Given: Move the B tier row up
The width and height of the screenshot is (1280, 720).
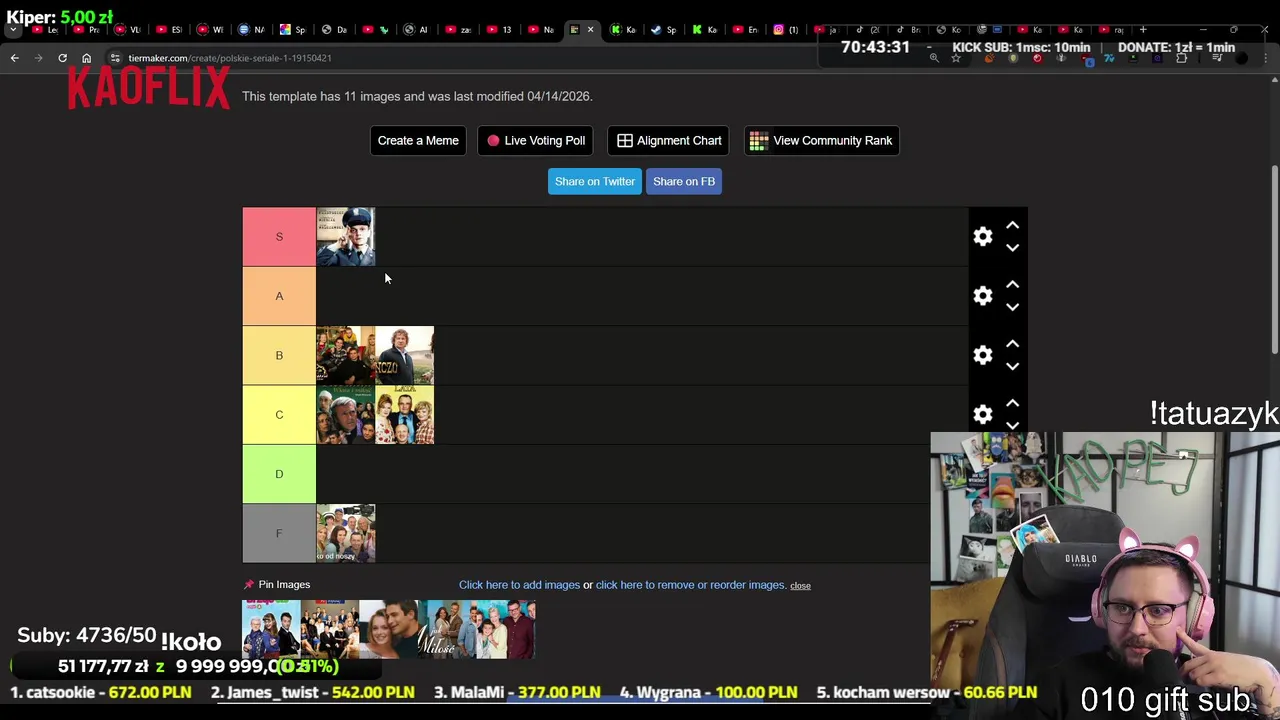Looking at the screenshot, I should click(1012, 344).
